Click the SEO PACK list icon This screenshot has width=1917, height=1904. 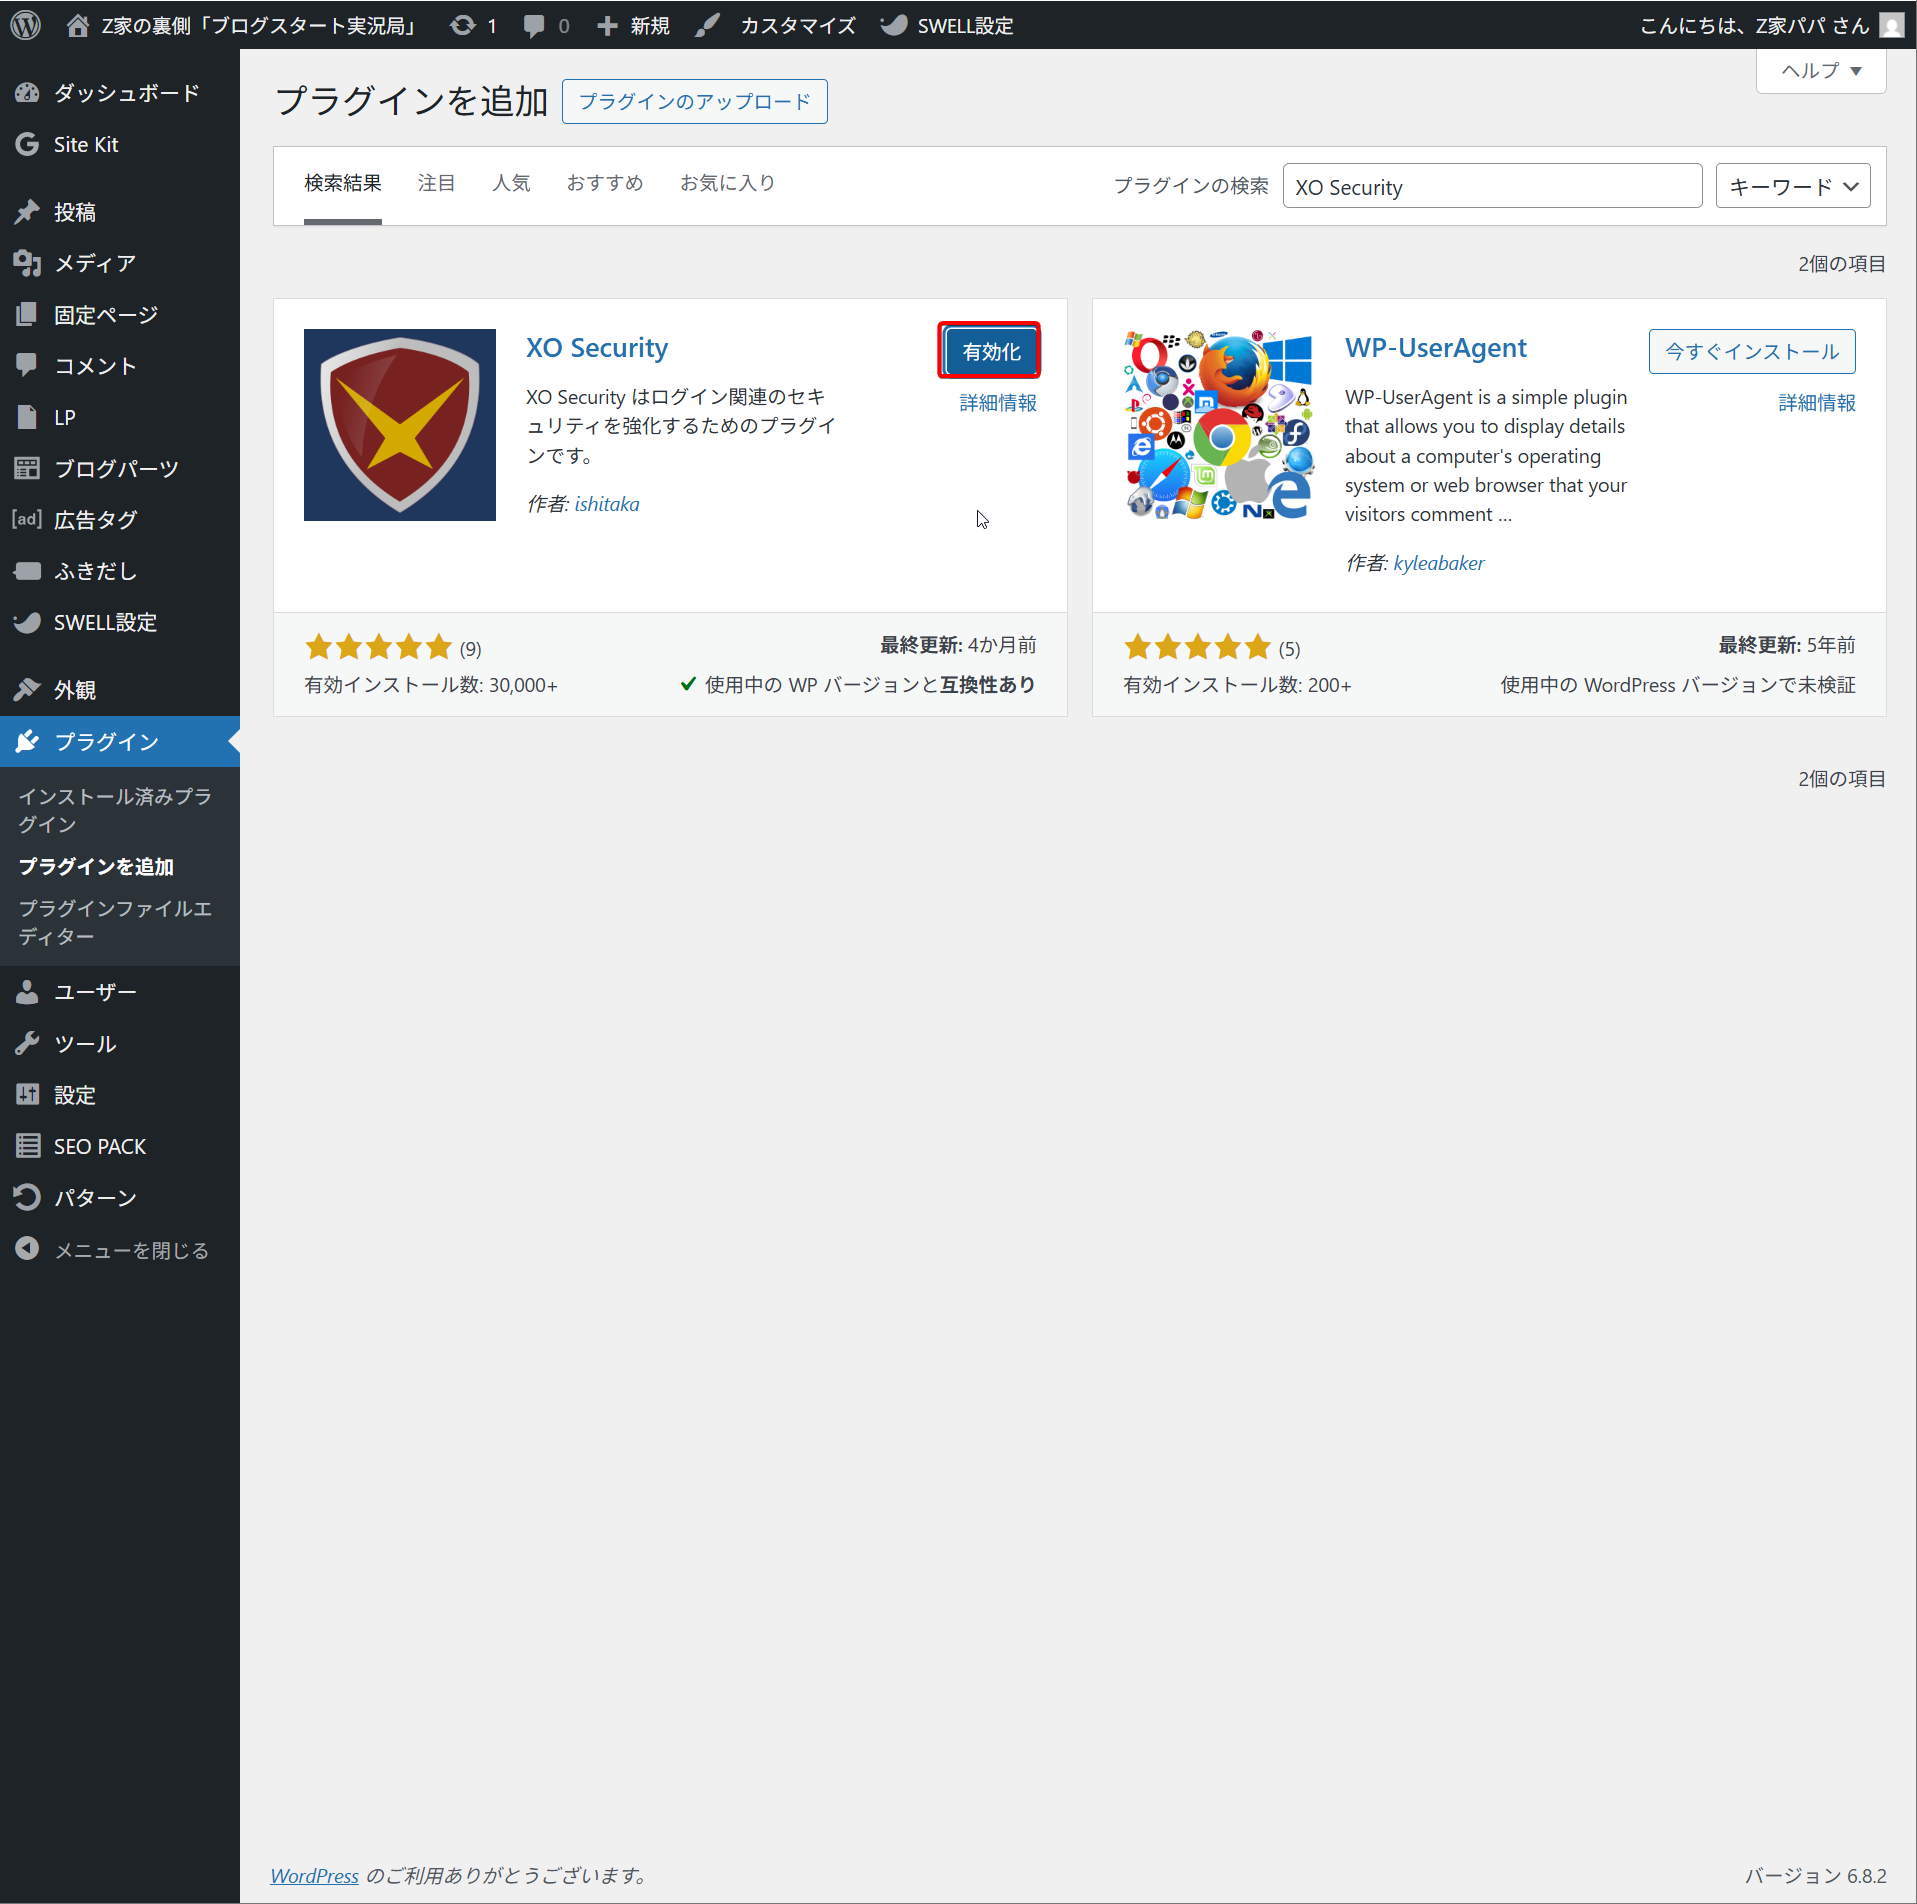point(27,1146)
